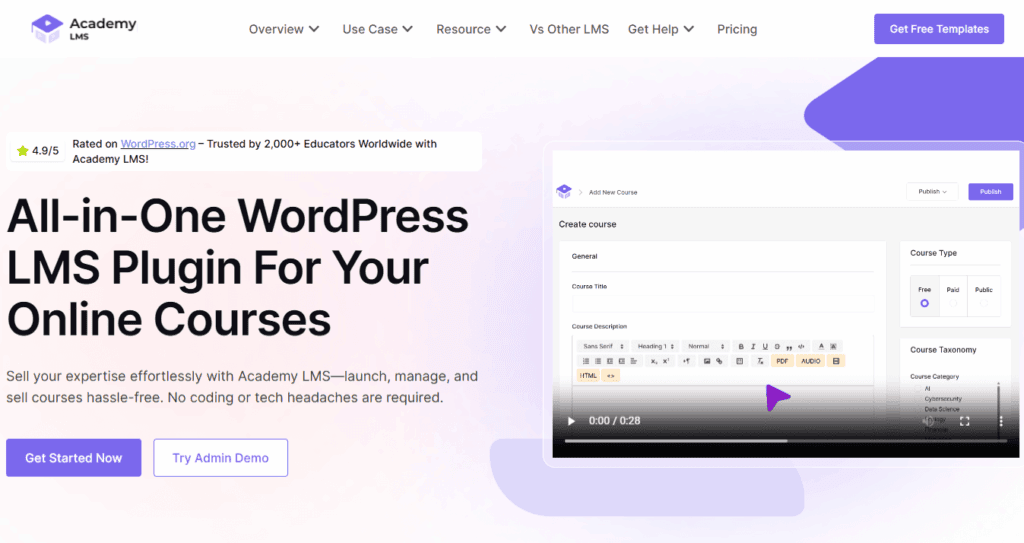1024x543 pixels.
Task: Toggle strikethrough in the description toolbar
Action: pos(777,346)
